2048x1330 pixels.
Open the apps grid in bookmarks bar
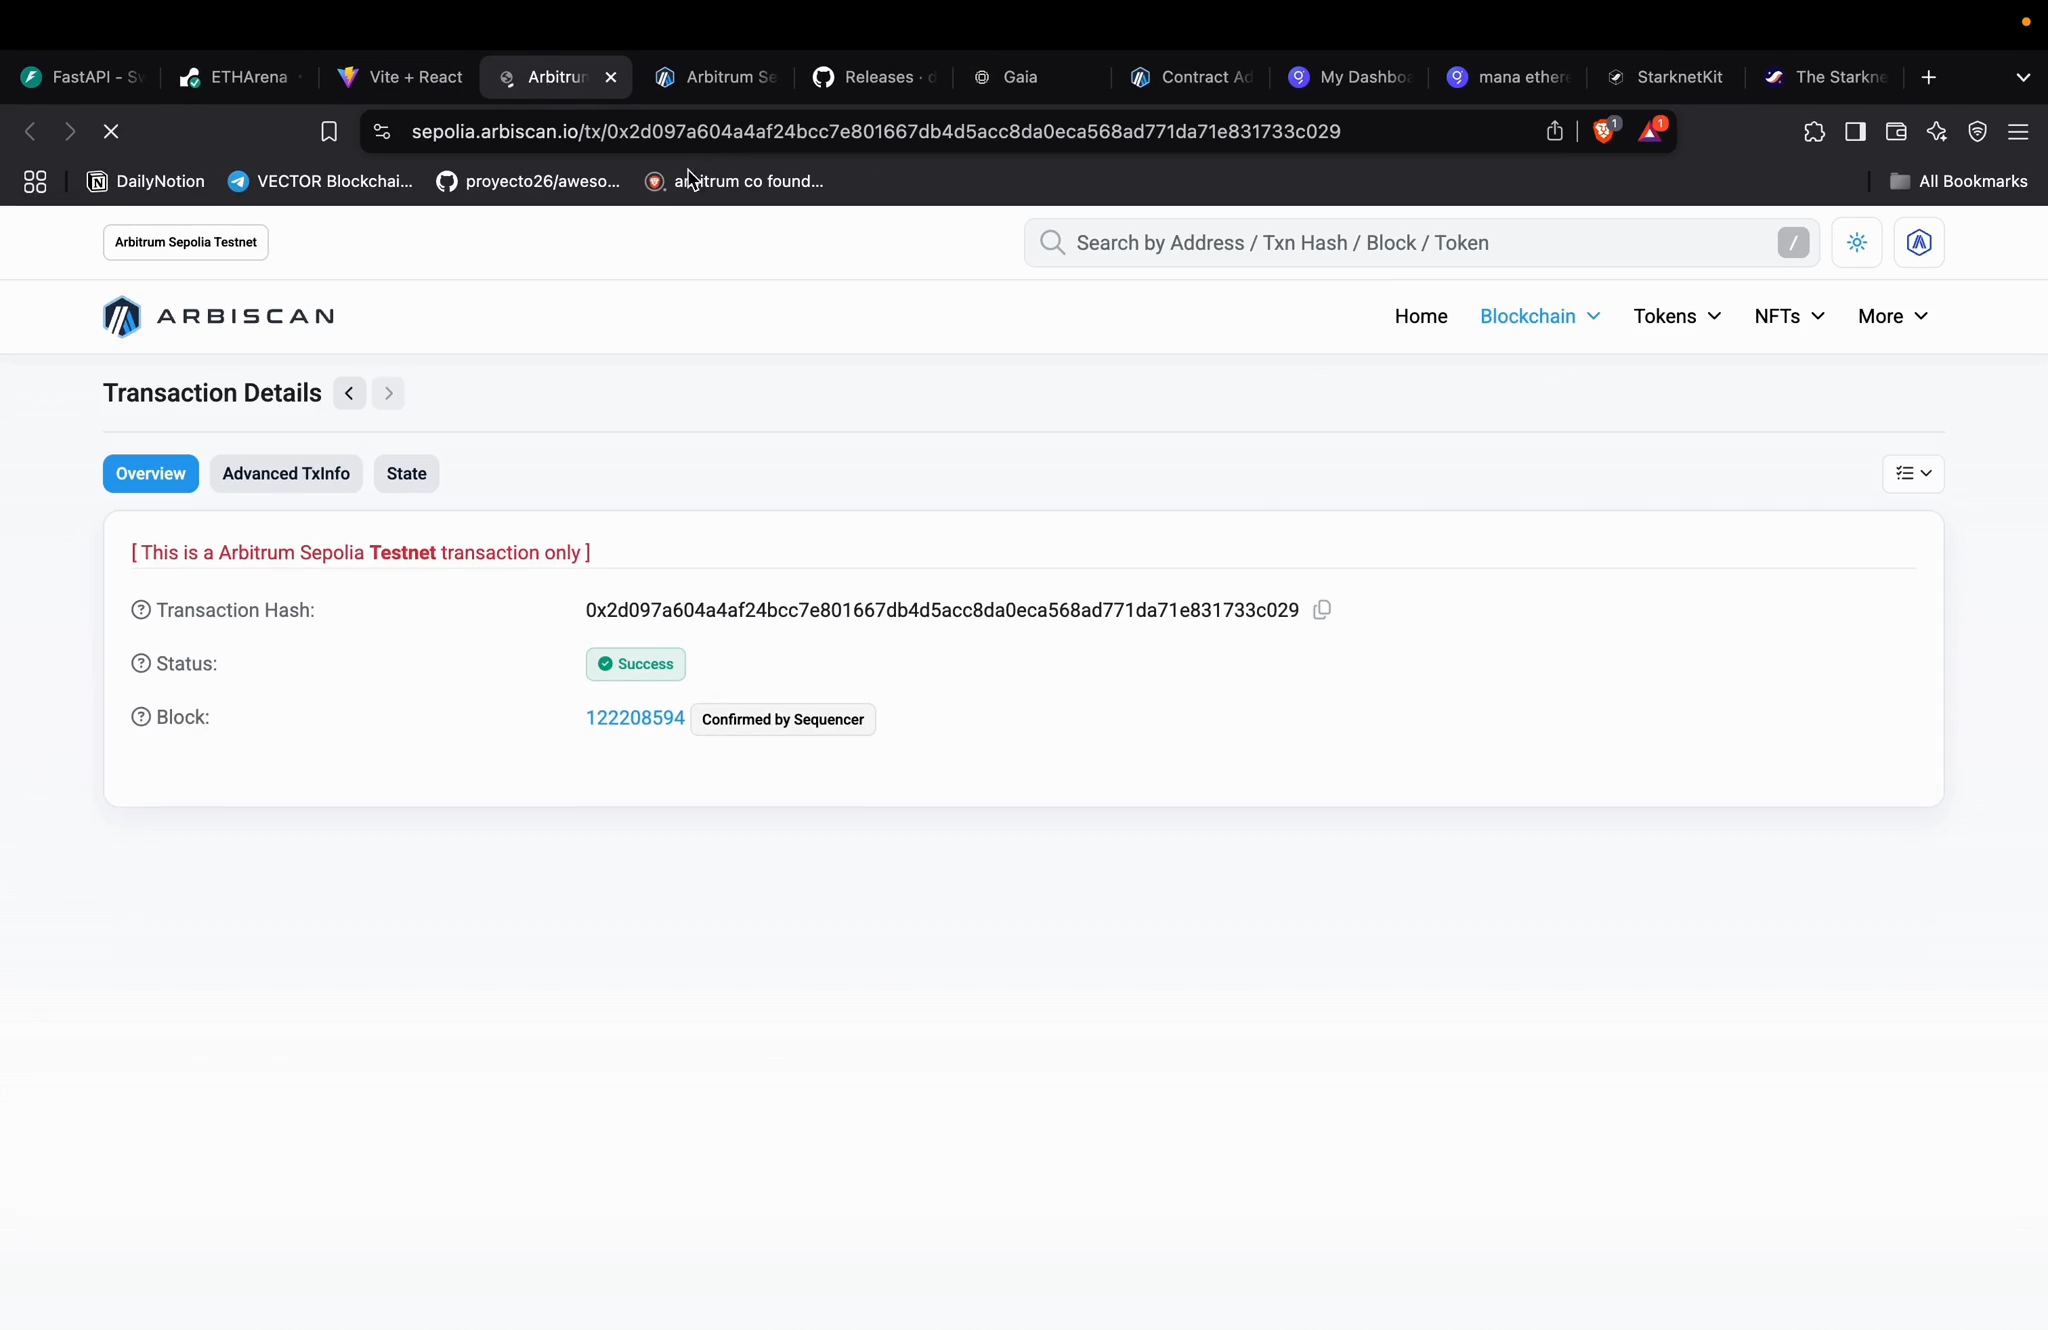click(x=35, y=181)
